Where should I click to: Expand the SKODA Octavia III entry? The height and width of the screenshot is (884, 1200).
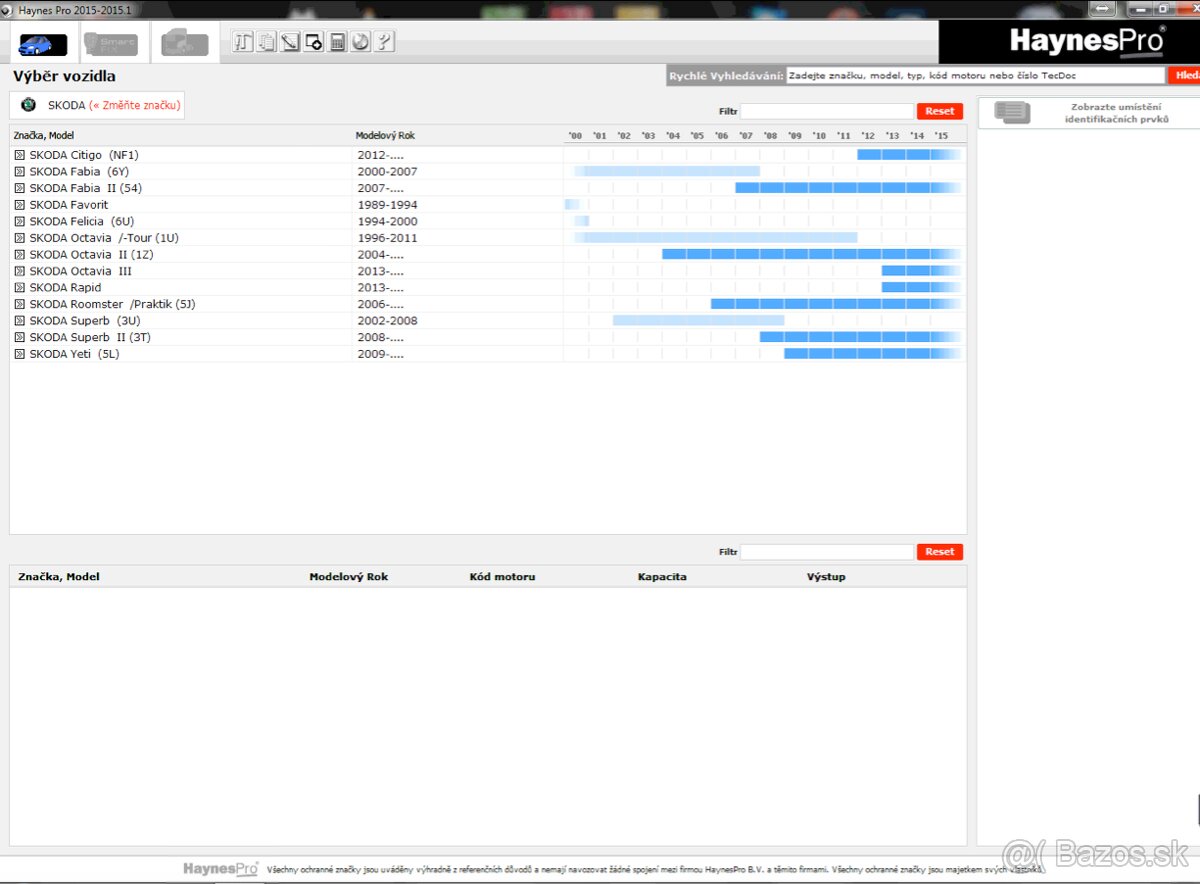click(x=19, y=271)
